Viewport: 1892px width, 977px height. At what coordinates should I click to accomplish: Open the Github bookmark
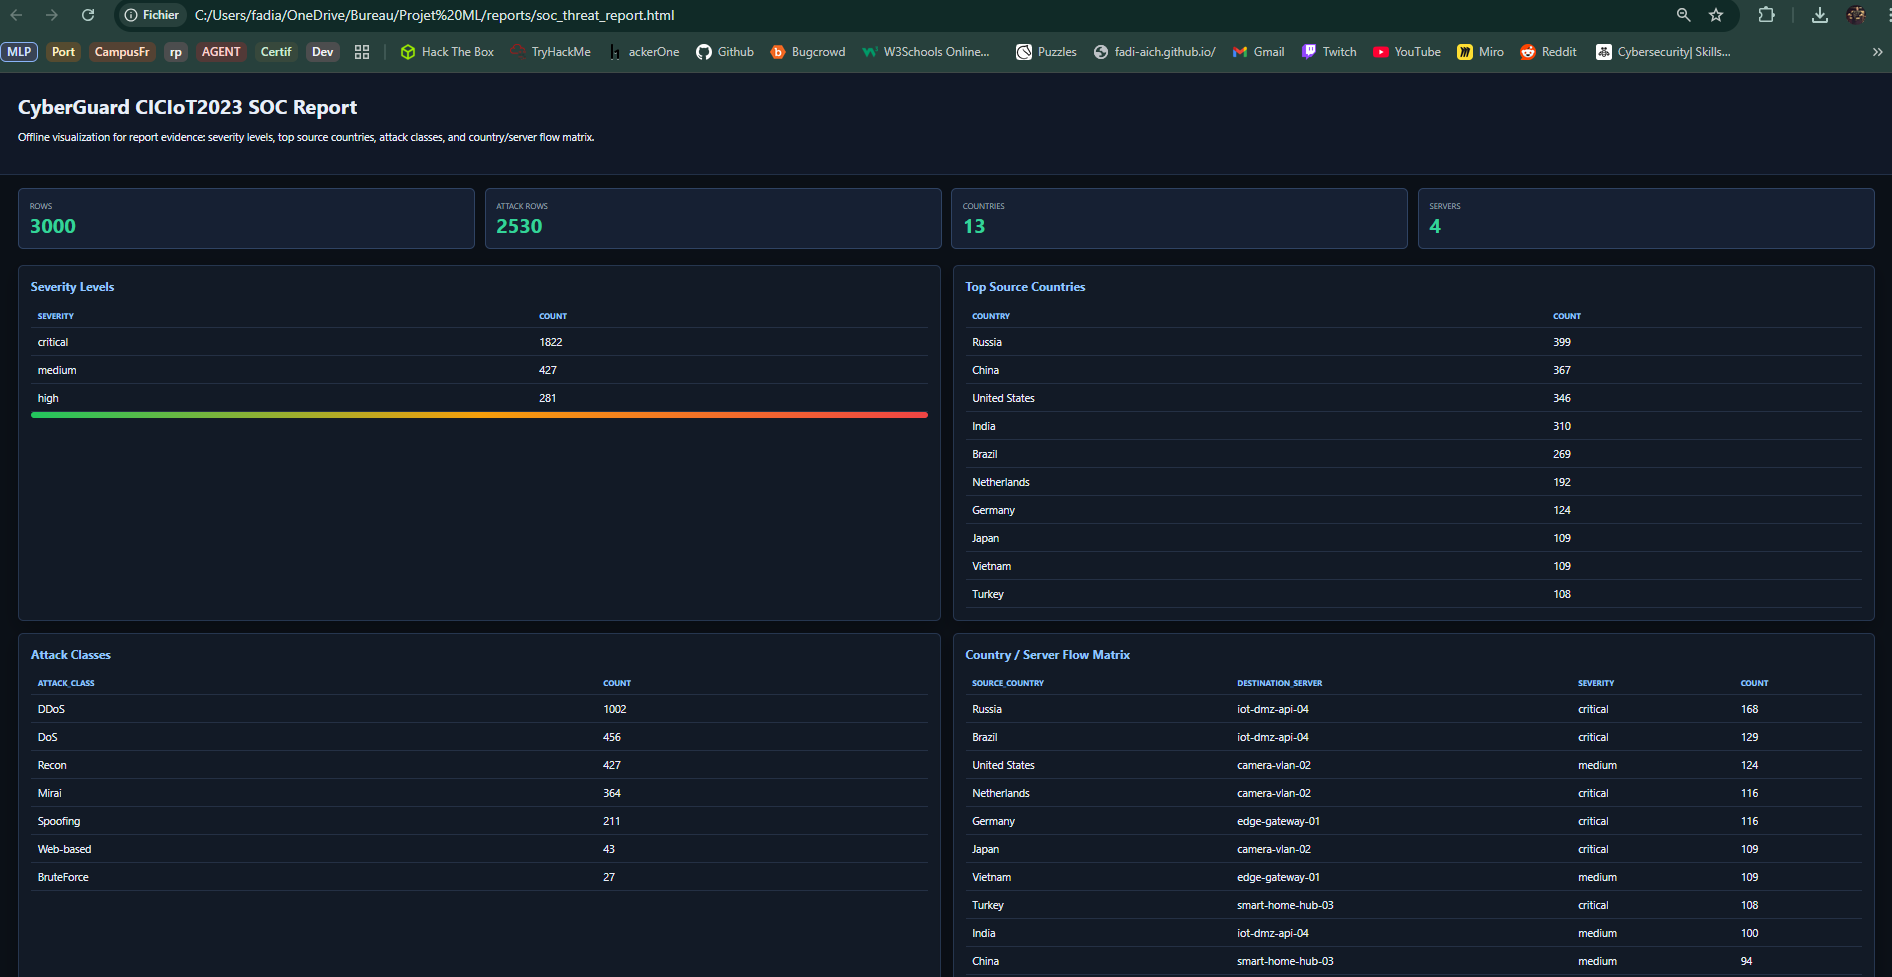725,52
